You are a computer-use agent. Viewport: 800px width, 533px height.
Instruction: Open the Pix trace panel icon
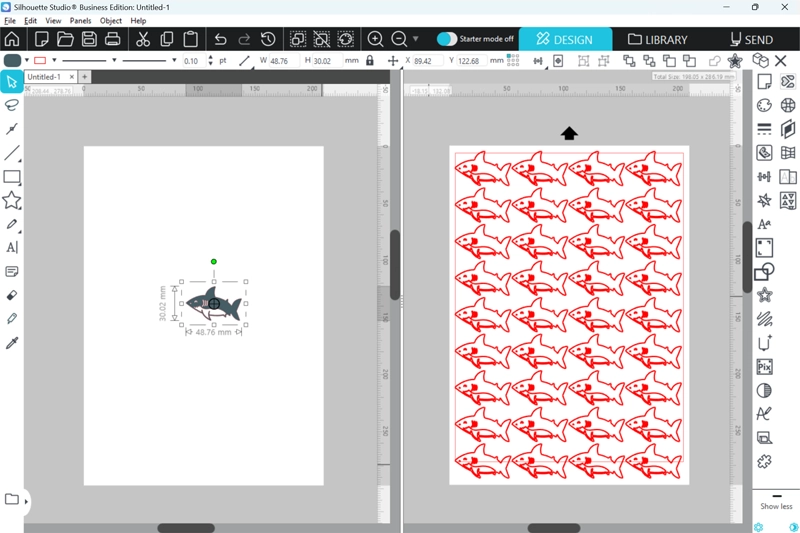(765, 367)
